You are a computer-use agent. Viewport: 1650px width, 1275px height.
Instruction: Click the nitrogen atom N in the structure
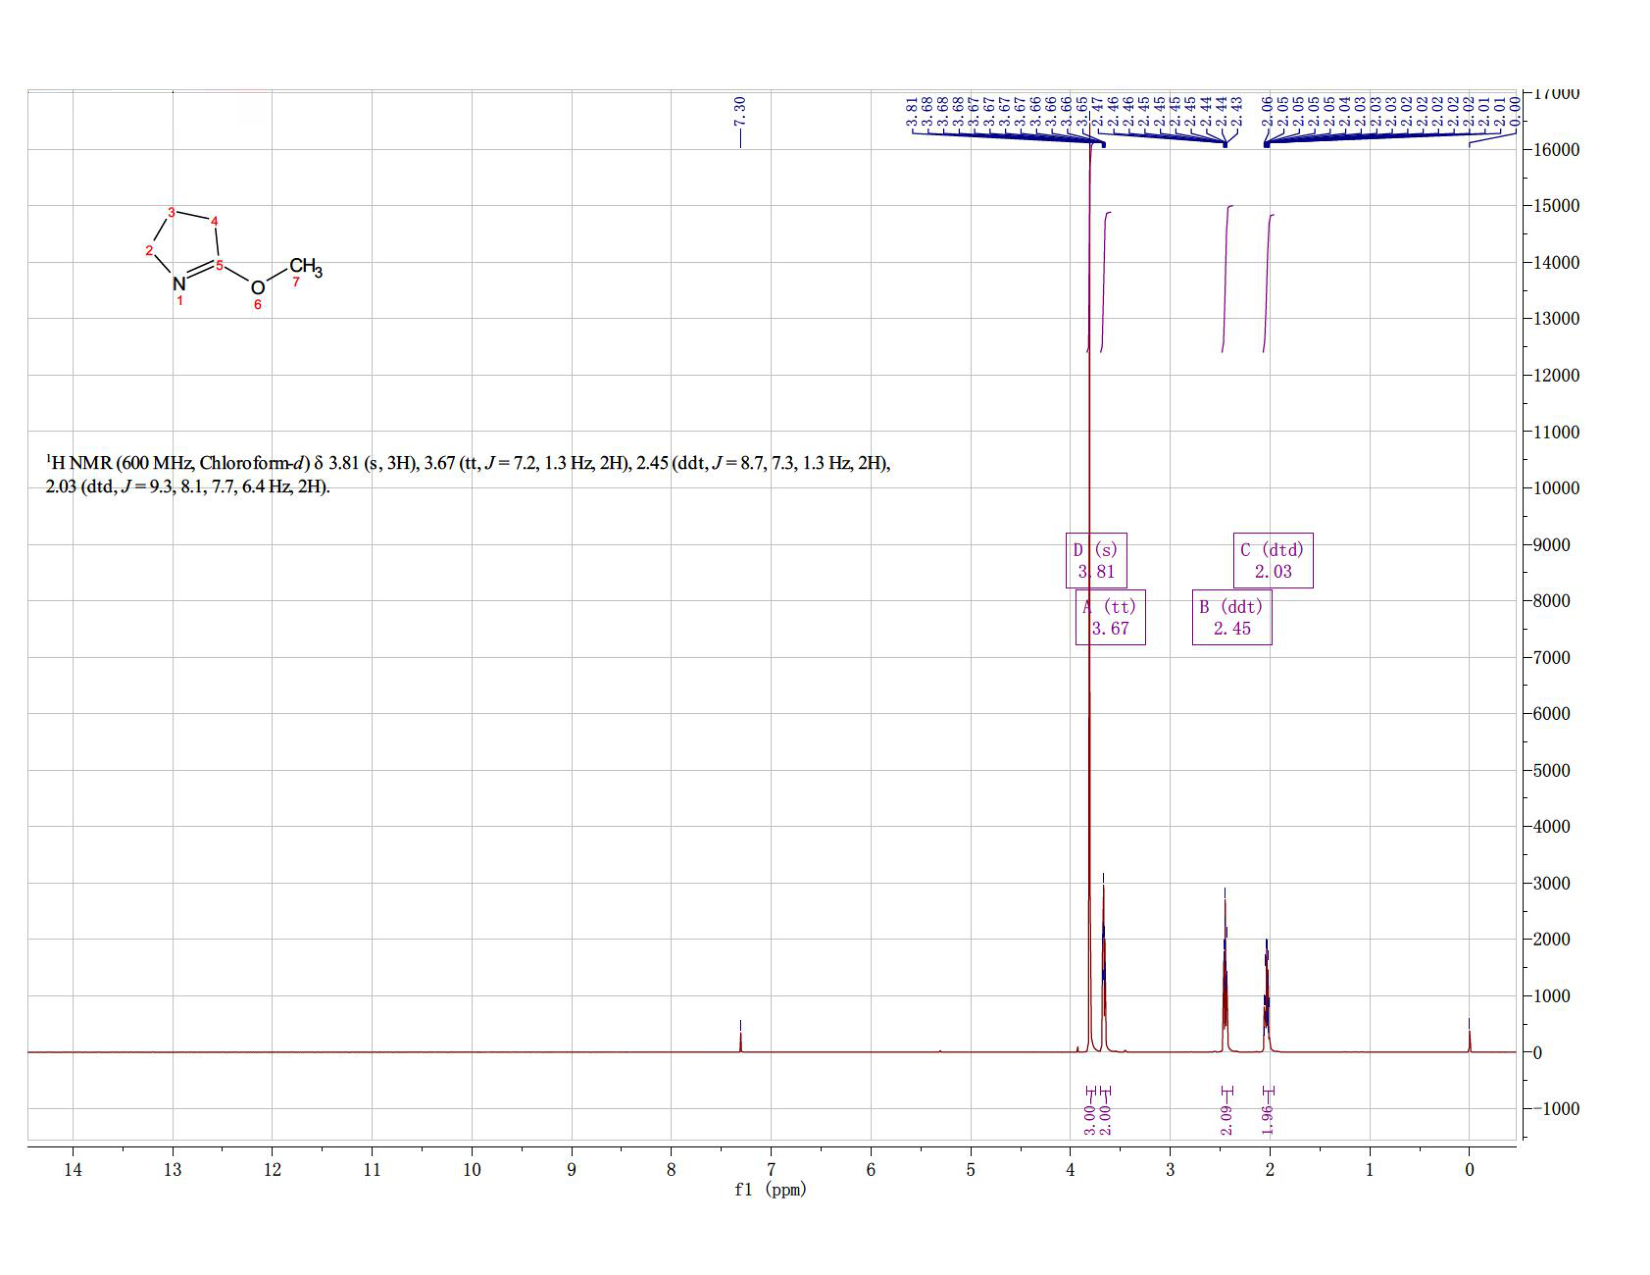[179, 283]
